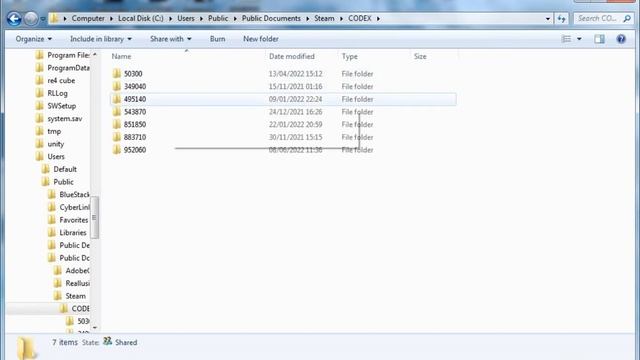Open ProgramData in navigation tree
This screenshot has height=360, width=640.
tap(62, 68)
